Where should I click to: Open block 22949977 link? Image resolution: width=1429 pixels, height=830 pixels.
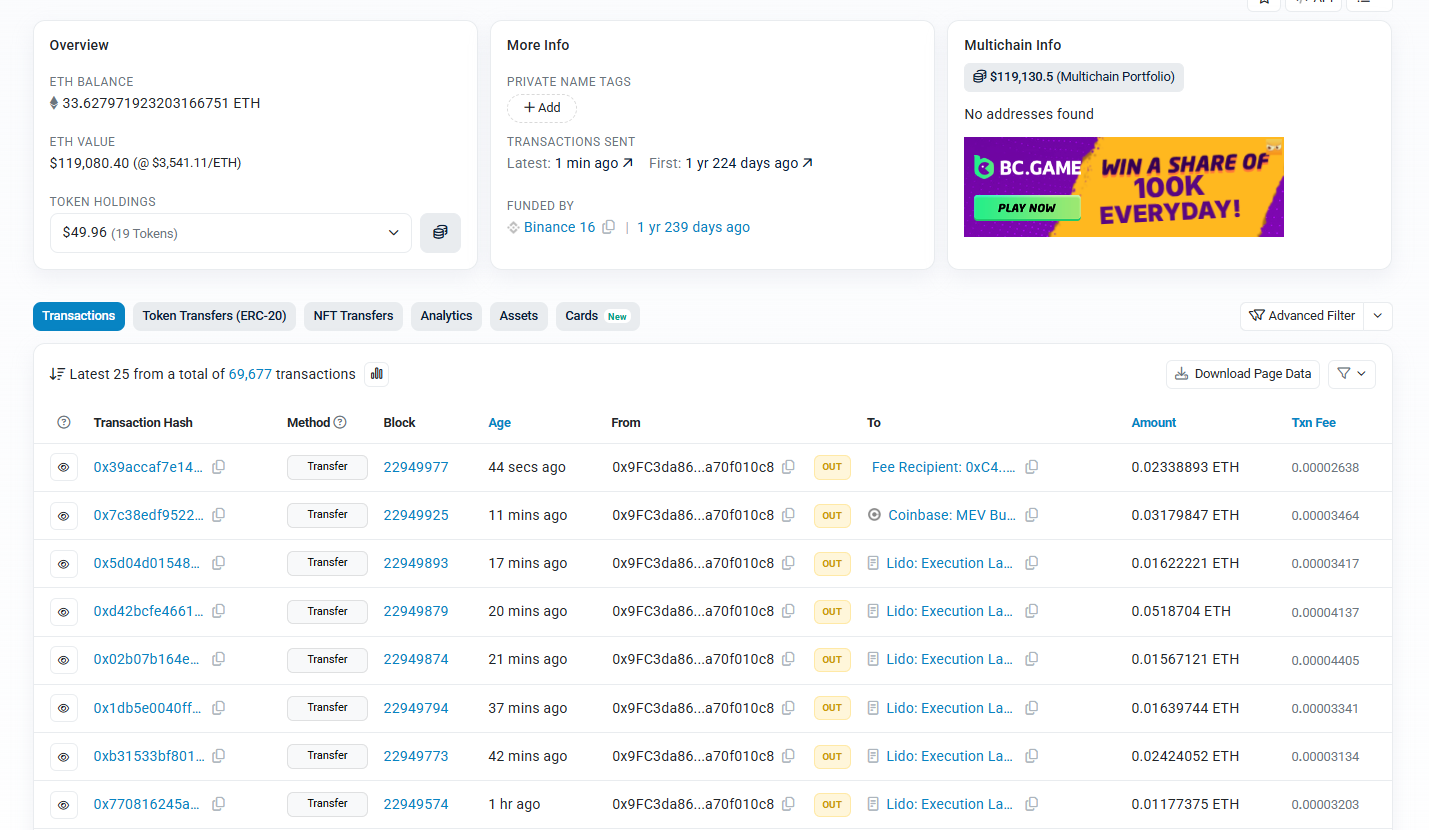pos(416,467)
